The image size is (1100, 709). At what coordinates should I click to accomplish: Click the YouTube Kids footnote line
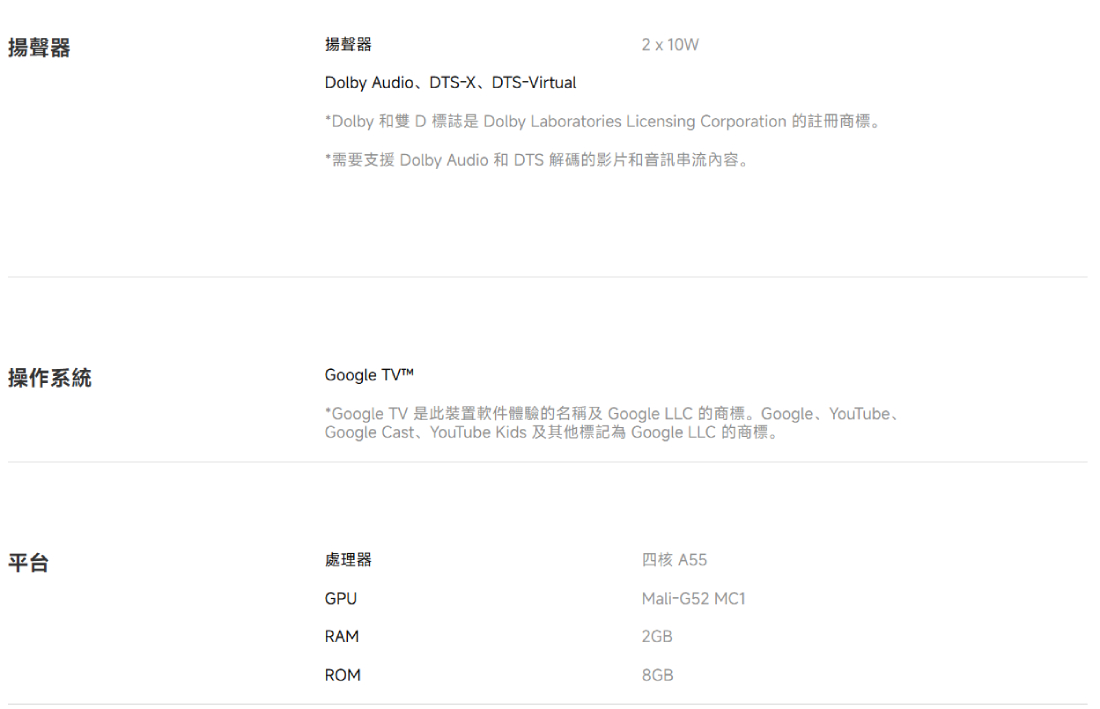(x=552, y=433)
